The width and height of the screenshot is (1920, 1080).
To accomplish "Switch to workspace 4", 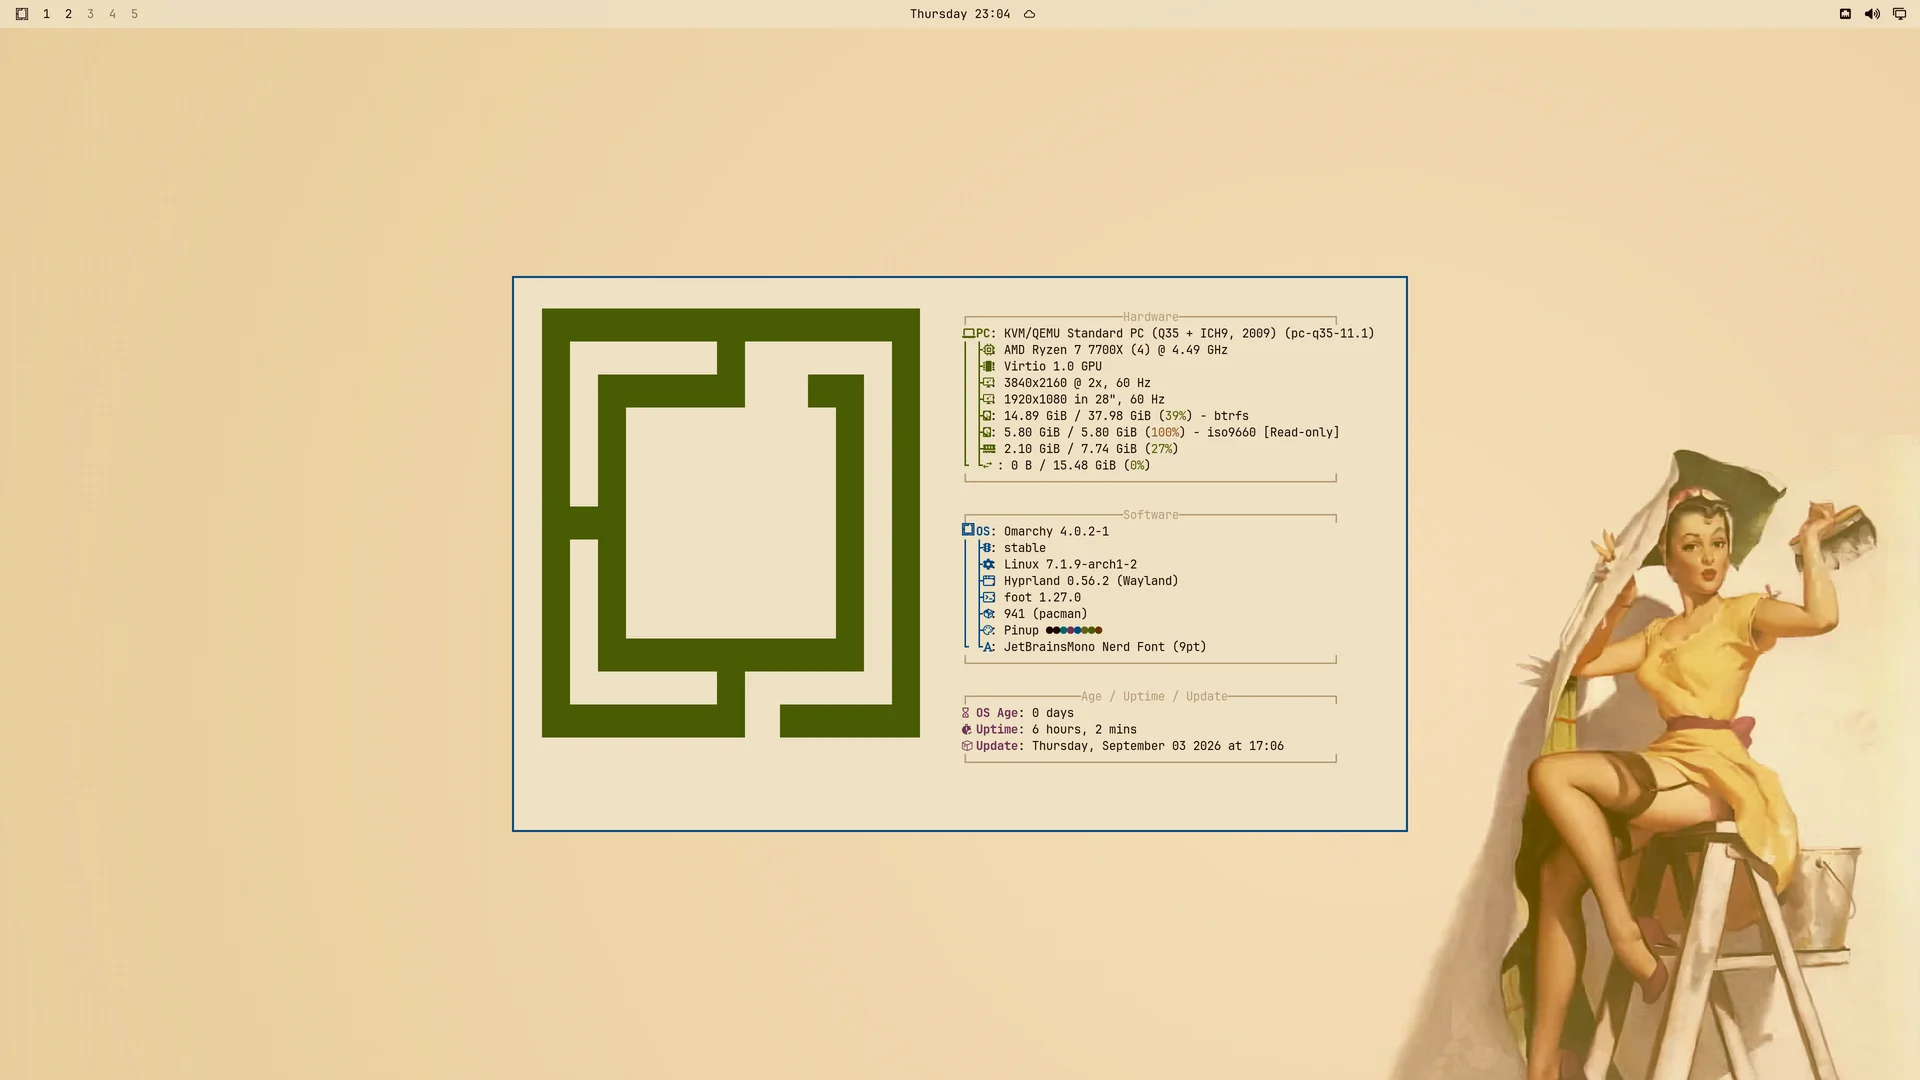I will pyautogui.click(x=112, y=14).
